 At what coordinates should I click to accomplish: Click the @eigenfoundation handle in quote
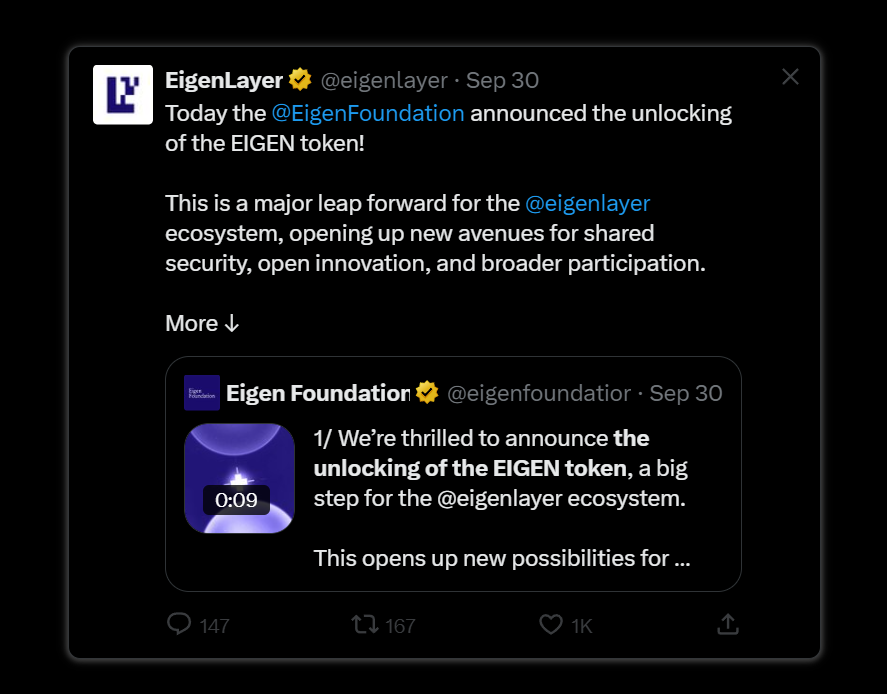coord(538,393)
